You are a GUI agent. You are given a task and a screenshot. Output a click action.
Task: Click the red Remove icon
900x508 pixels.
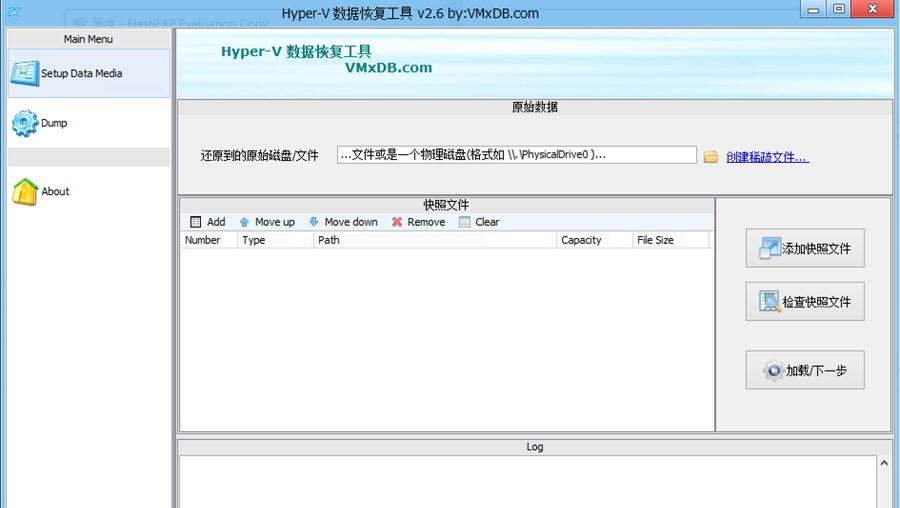(397, 222)
